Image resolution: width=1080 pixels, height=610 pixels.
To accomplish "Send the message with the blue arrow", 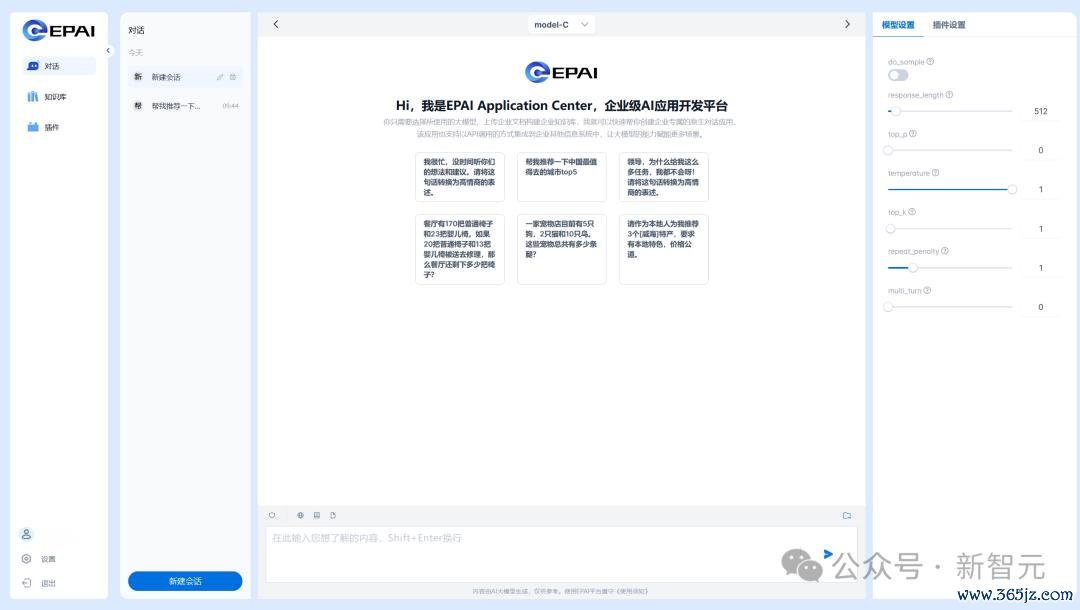I will coord(828,554).
